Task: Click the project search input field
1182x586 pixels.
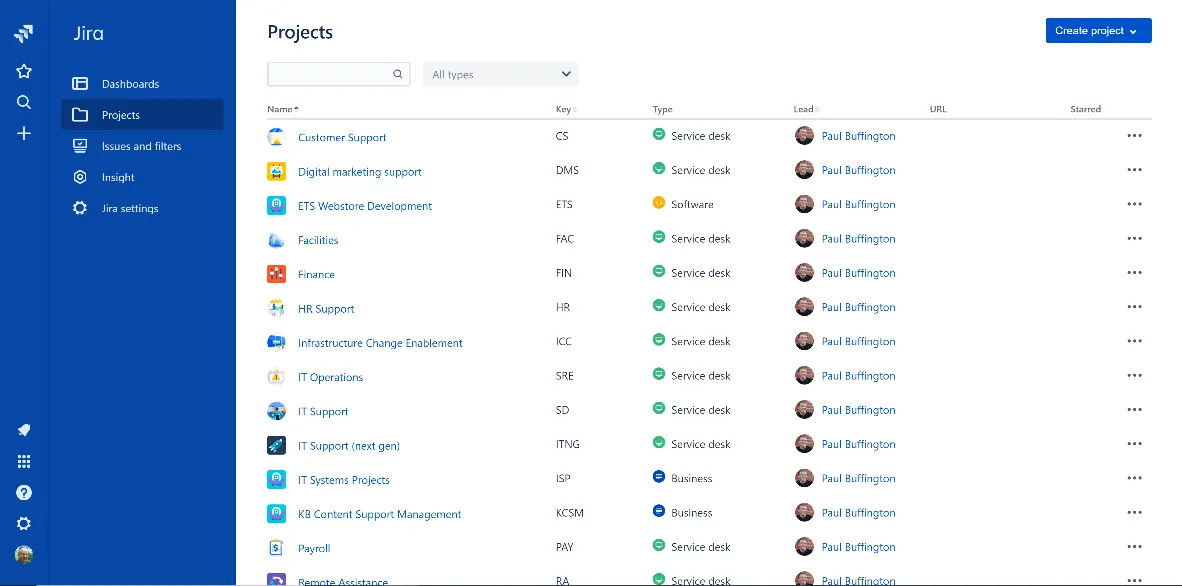Action: 329,74
